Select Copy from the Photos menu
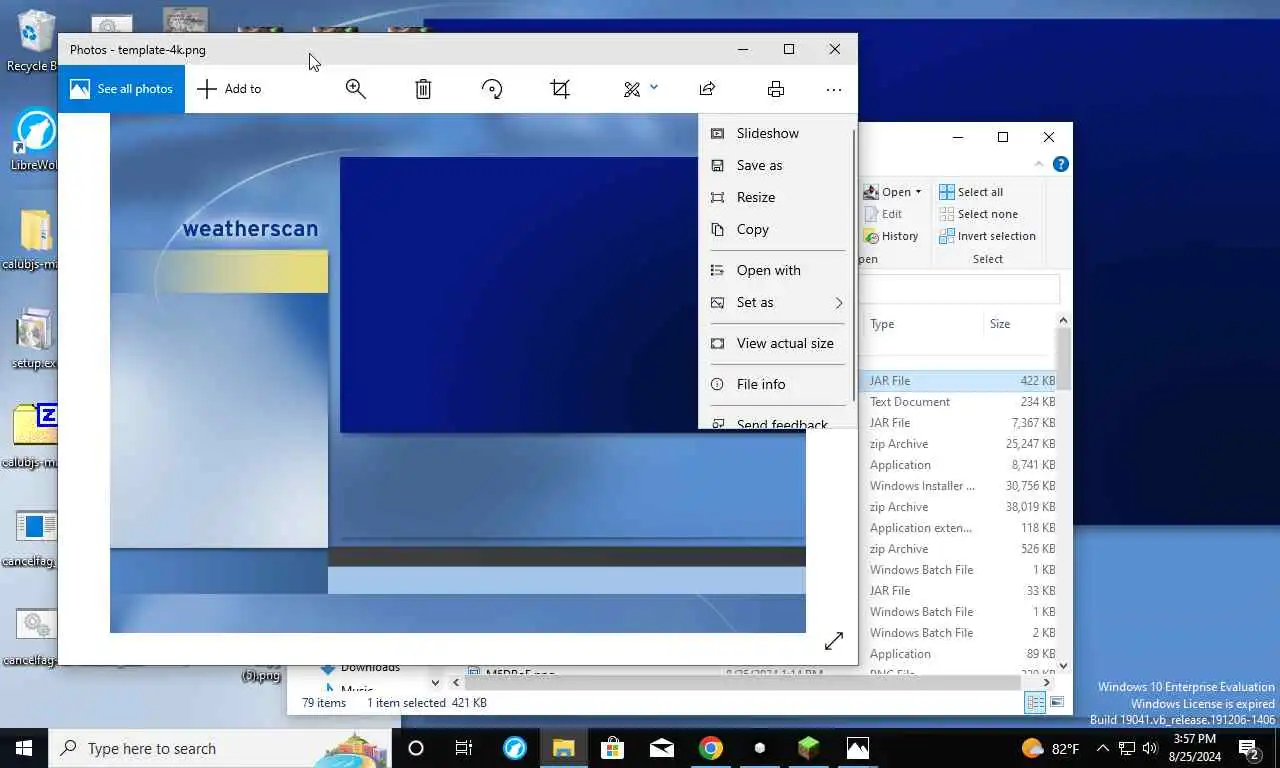The height and width of the screenshot is (768, 1280). (x=776, y=229)
